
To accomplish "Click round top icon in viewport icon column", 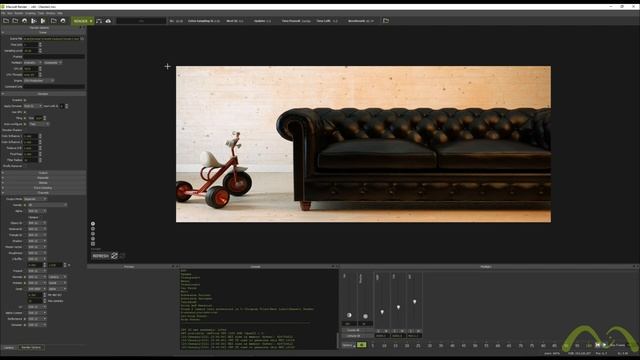I will coord(93,224).
